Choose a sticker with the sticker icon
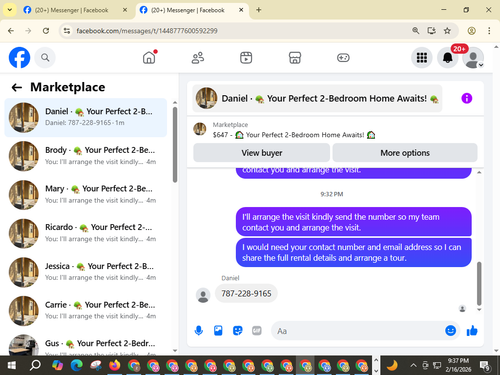Screen dimensions: 500x375 [x=237, y=331]
